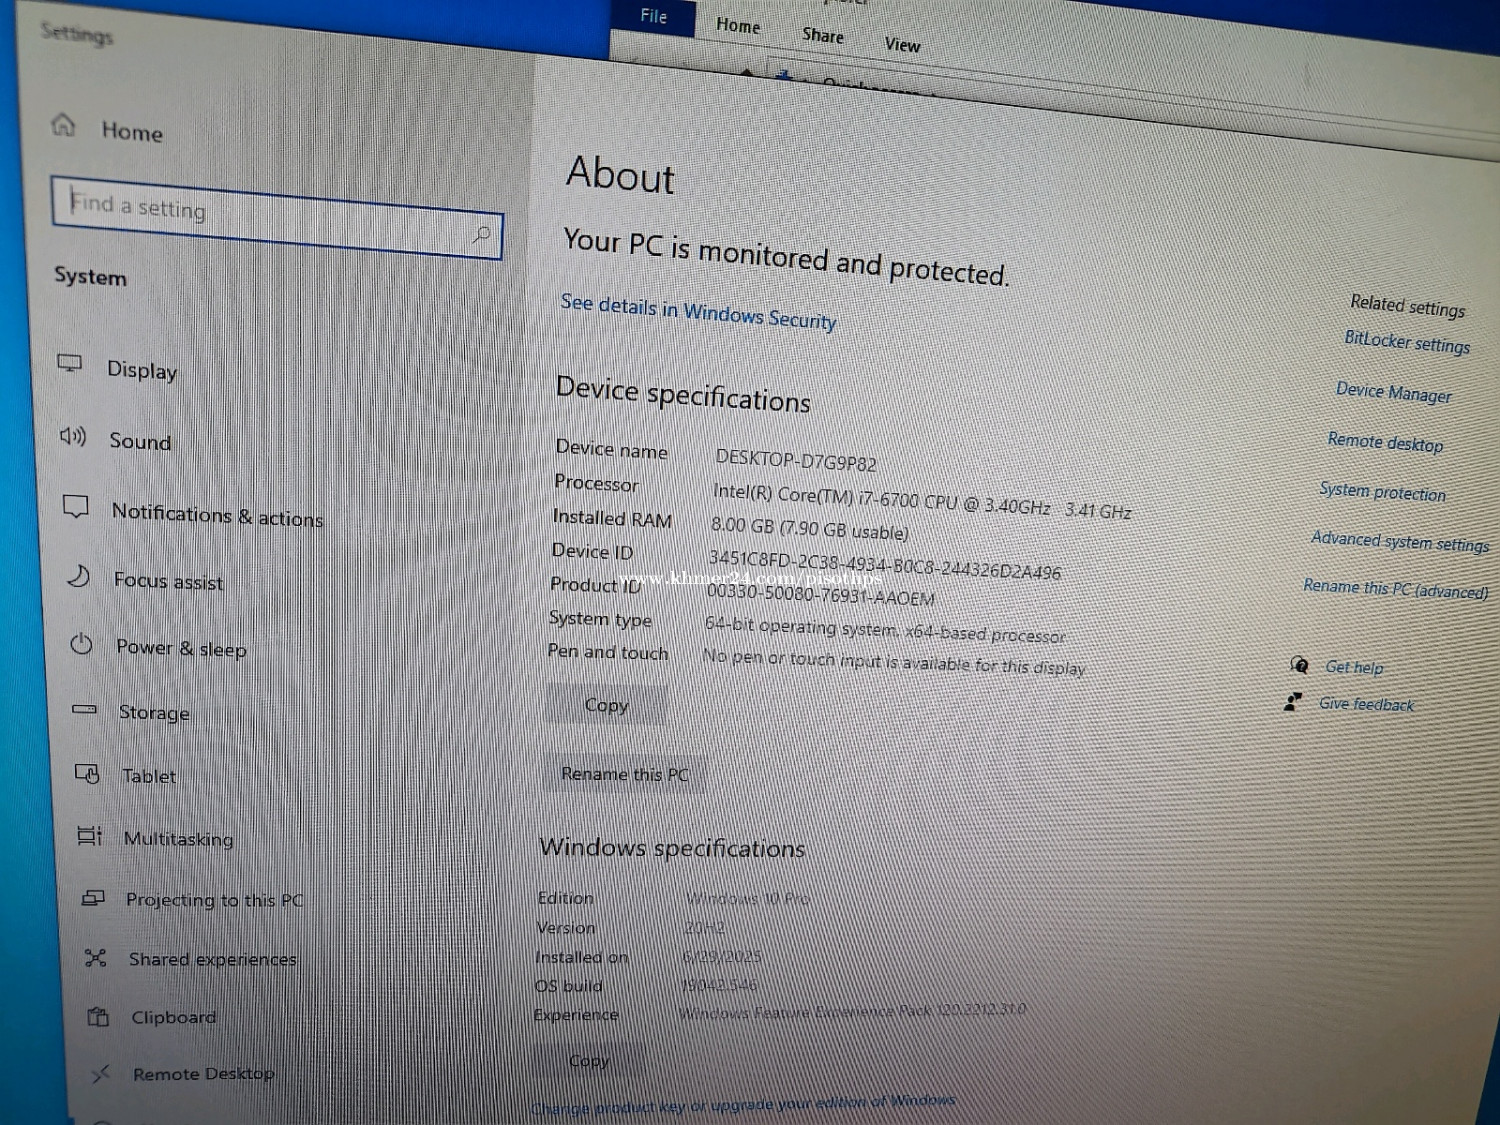Click the Sound speaker icon
The image size is (1500, 1125).
73,436
